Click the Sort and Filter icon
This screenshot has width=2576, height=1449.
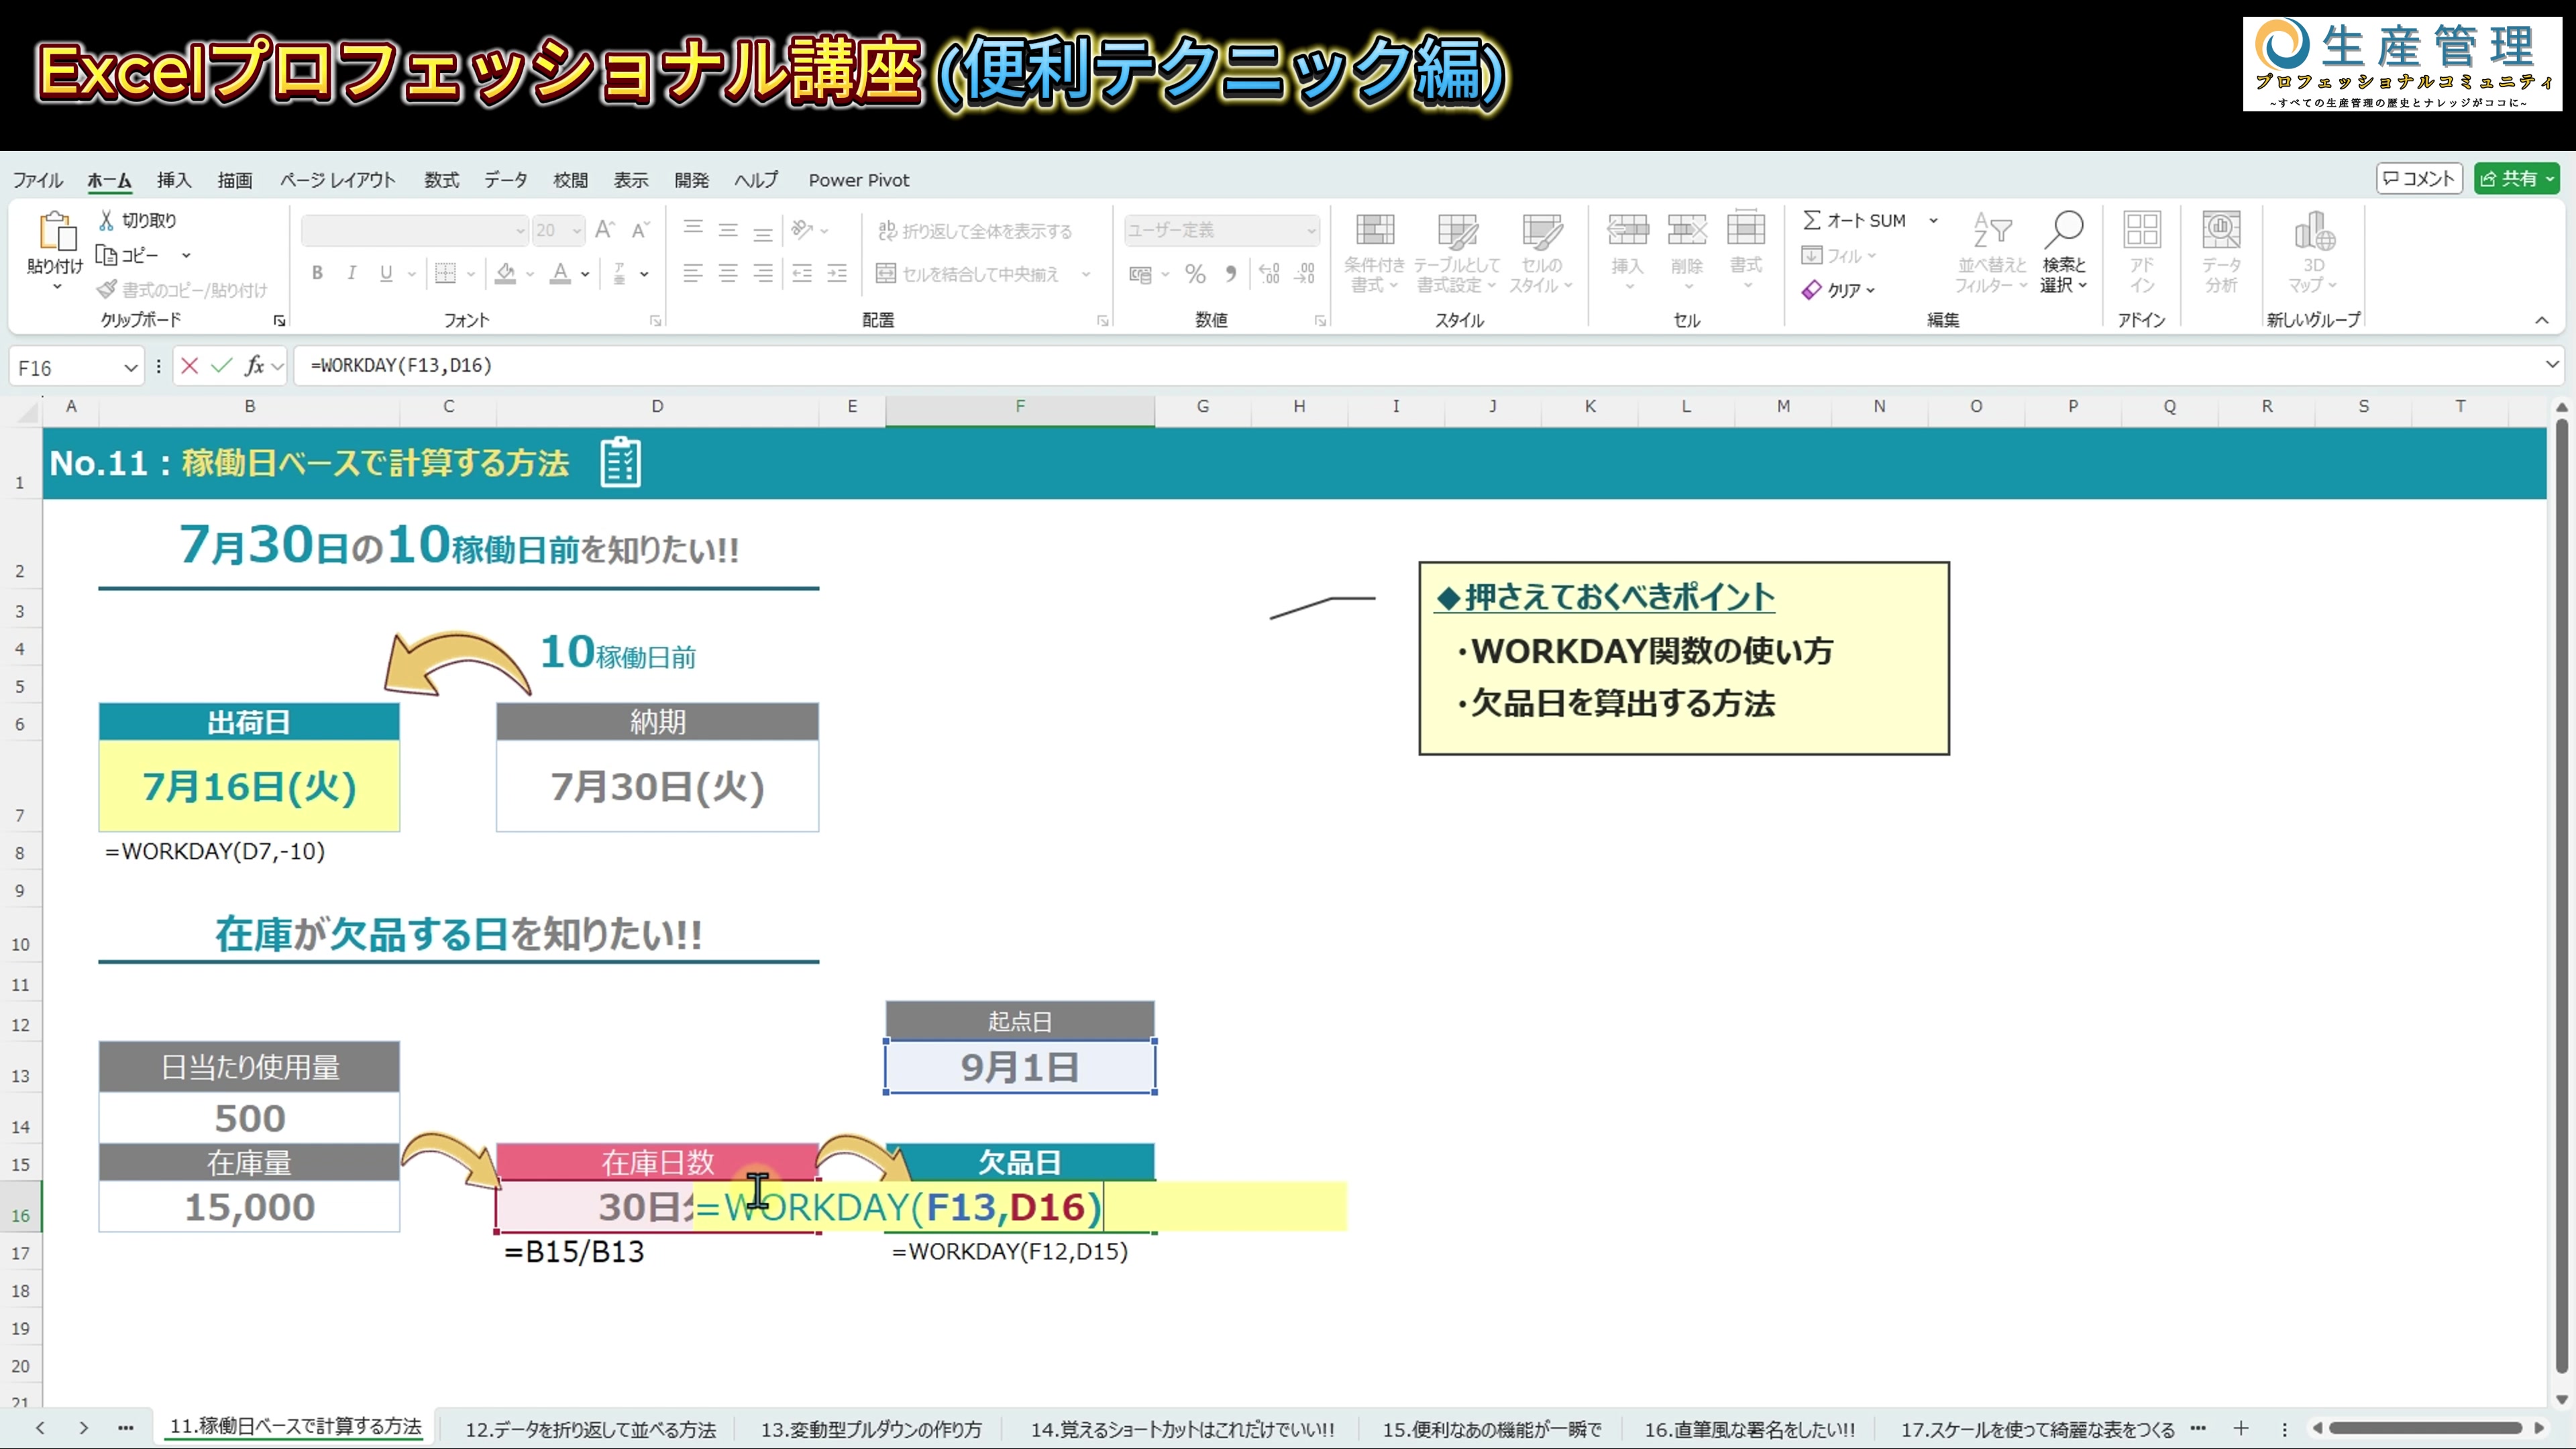(x=1991, y=230)
